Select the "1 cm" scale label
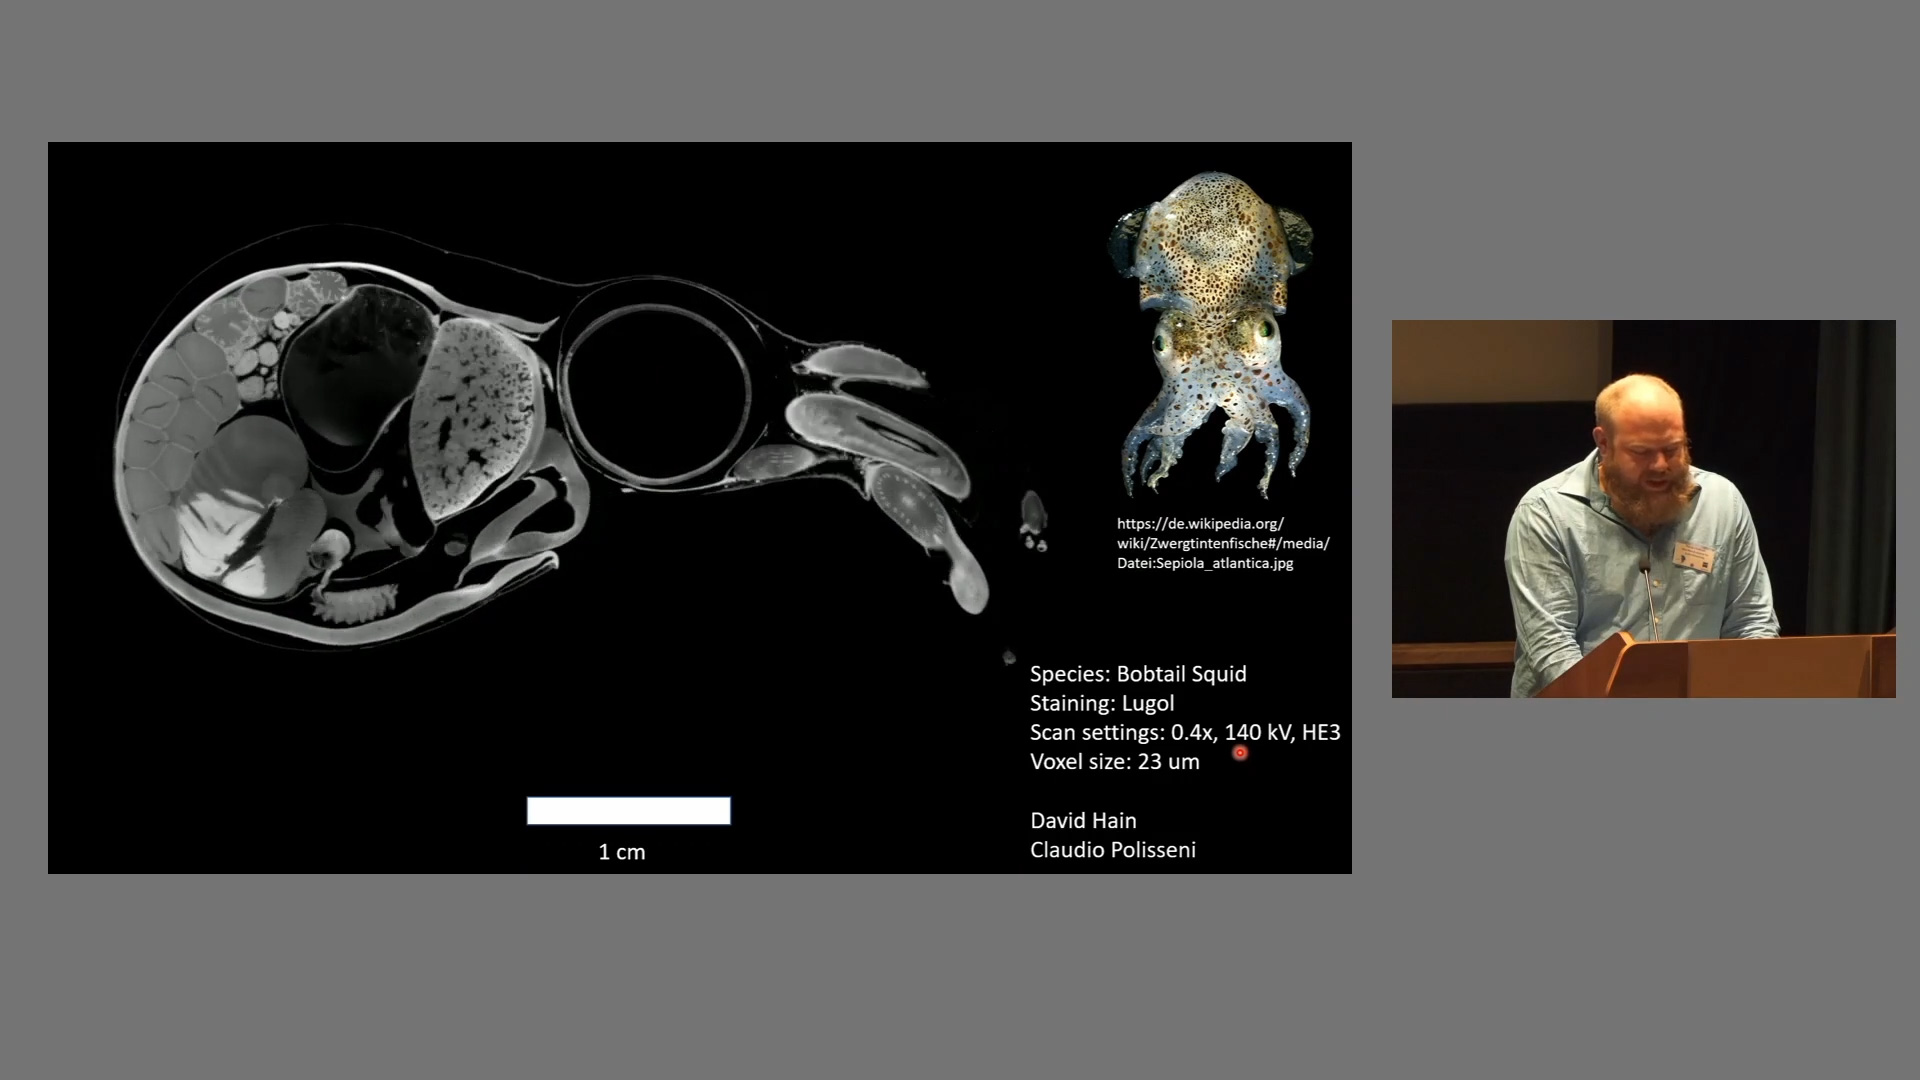1920x1080 pixels. tap(621, 852)
